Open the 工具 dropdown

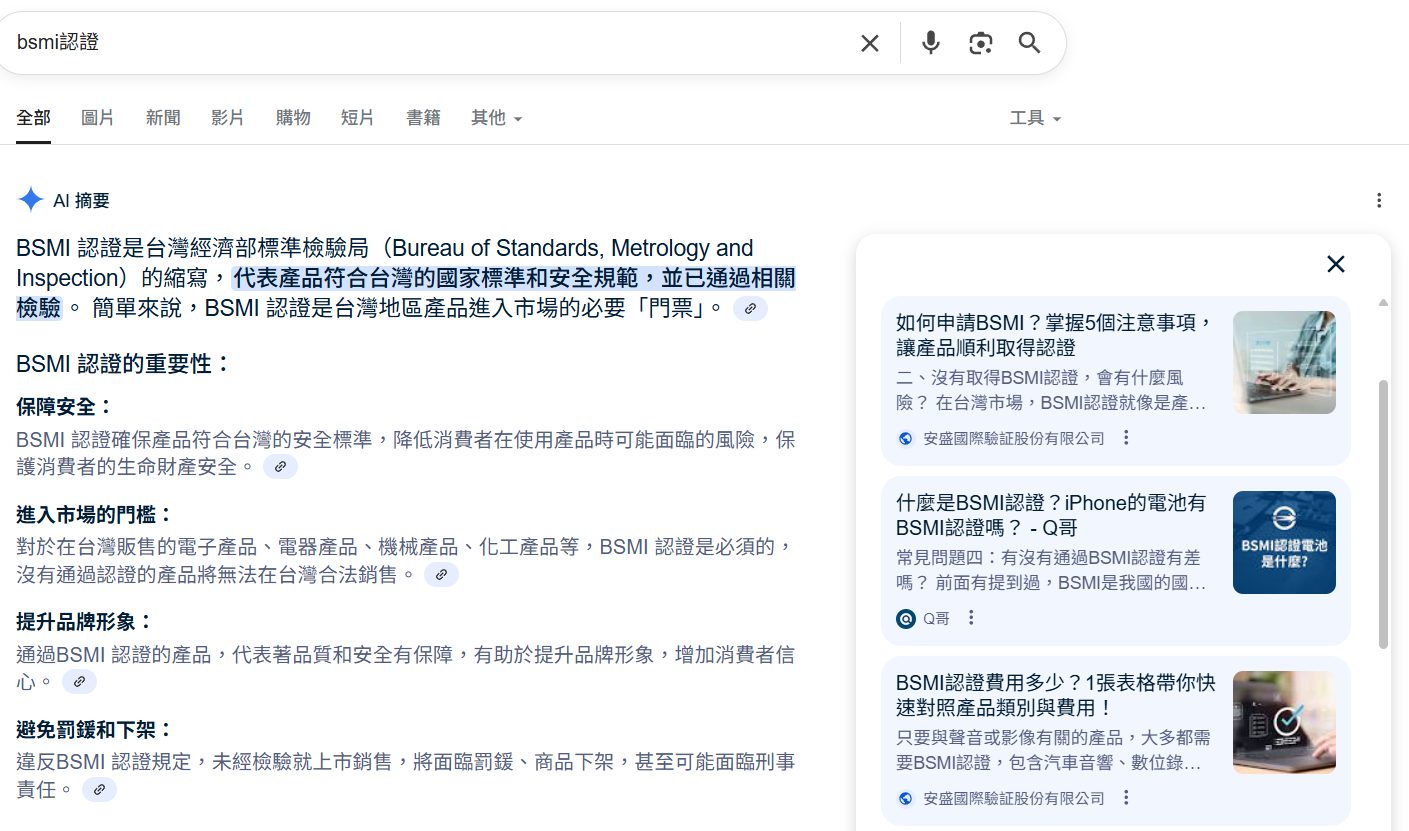[x=1035, y=118]
